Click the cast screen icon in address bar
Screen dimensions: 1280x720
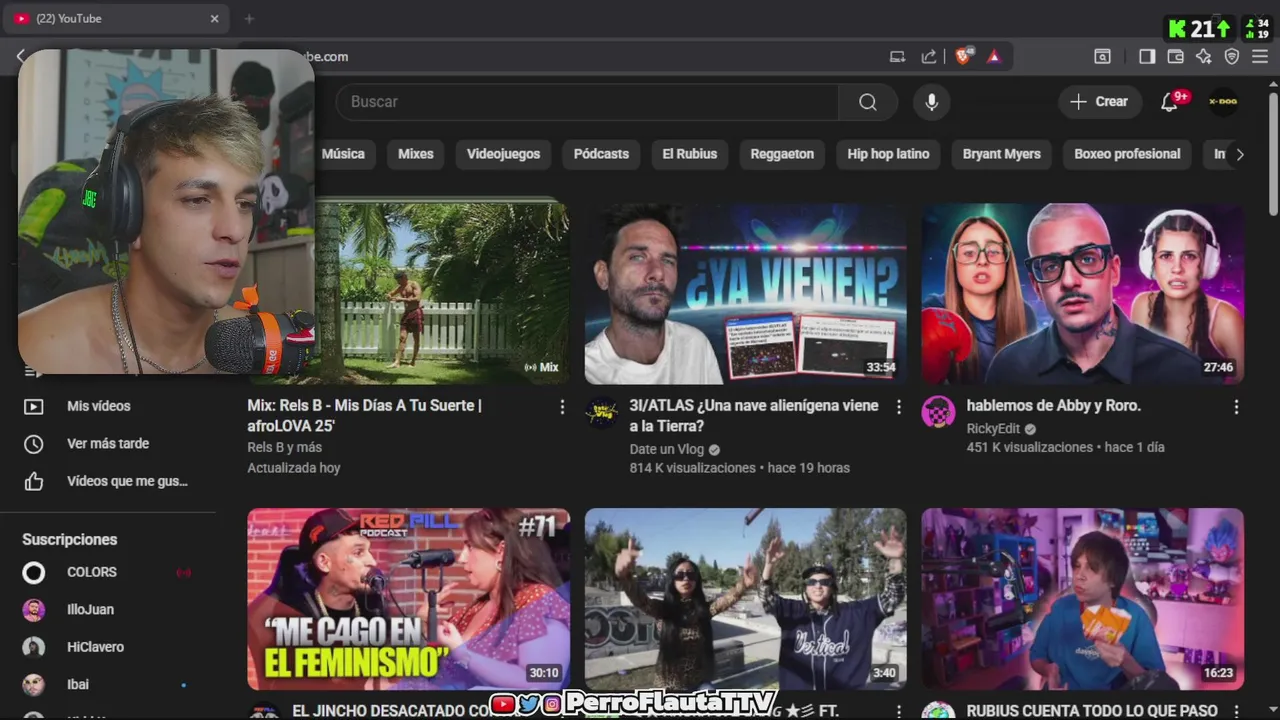[897, 57]
